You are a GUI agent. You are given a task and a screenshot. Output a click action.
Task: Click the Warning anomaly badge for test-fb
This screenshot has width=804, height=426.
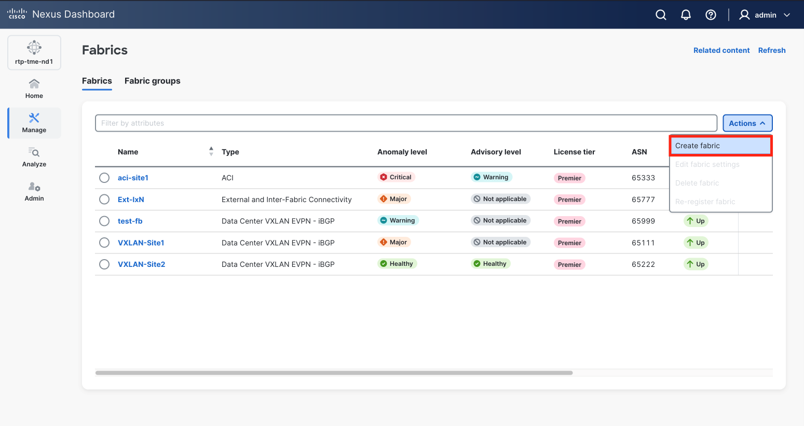397,220
